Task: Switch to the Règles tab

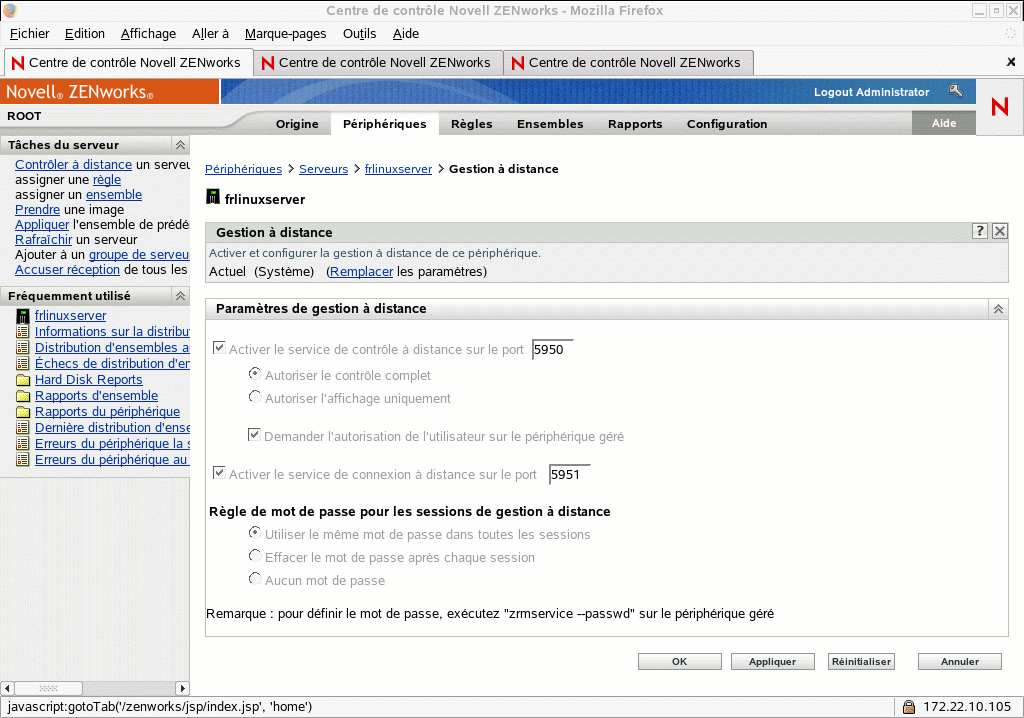Action: coord(472,124)
